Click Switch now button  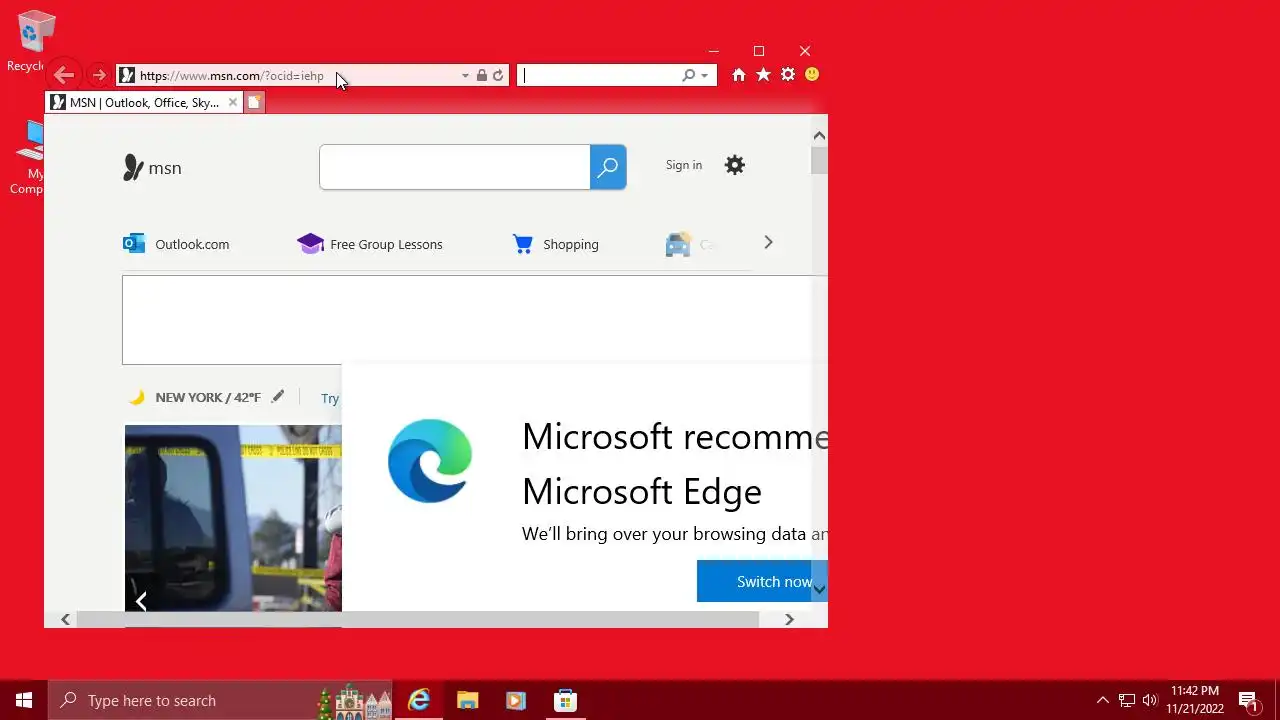tap(762, 581)
